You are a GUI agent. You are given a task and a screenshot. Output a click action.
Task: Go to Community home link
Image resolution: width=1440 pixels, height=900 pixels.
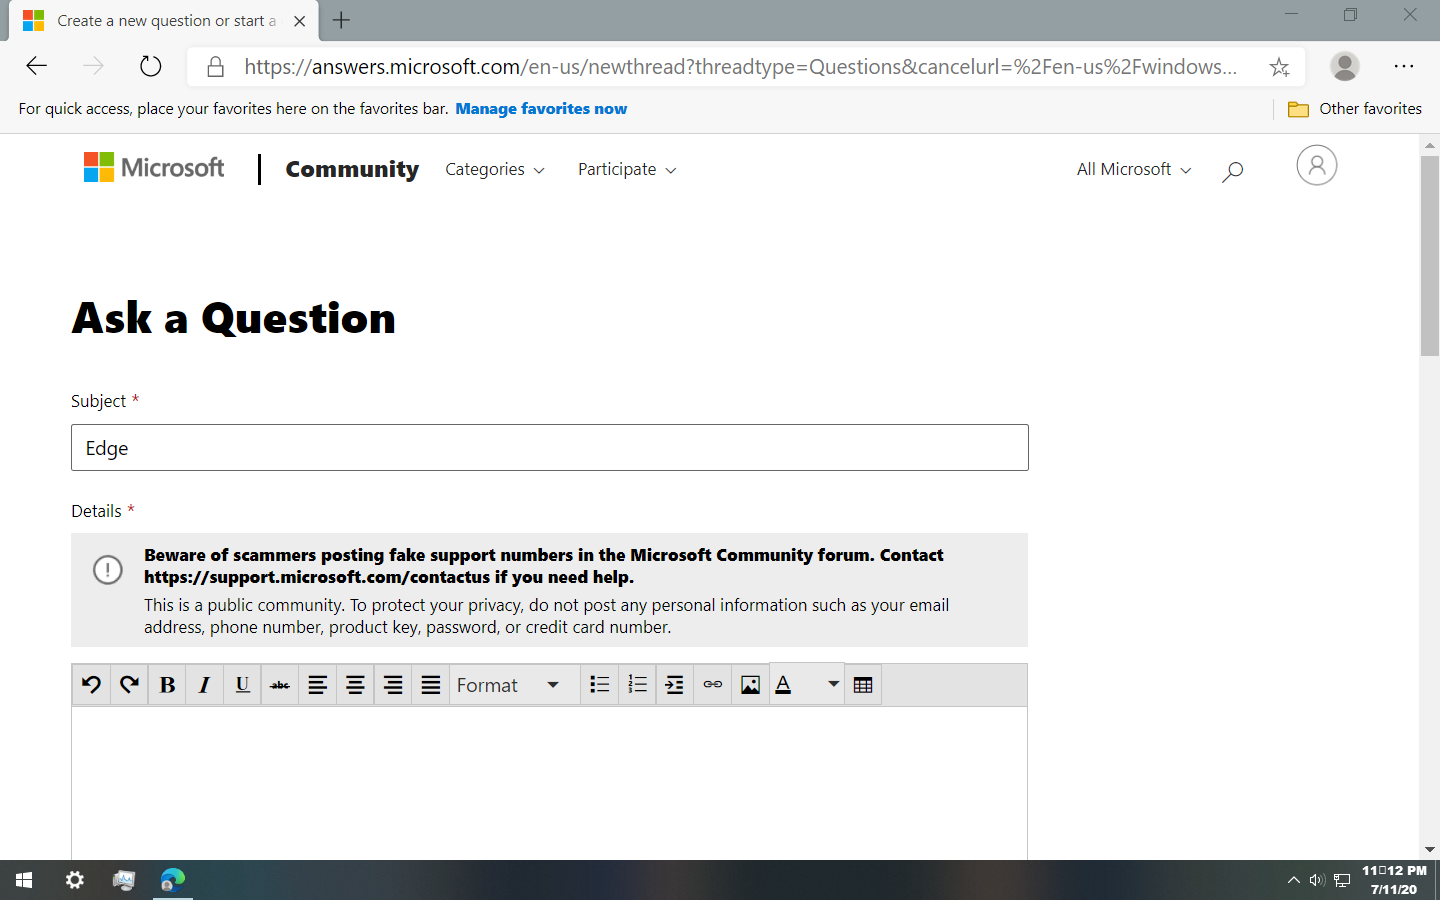click(352, 170)
